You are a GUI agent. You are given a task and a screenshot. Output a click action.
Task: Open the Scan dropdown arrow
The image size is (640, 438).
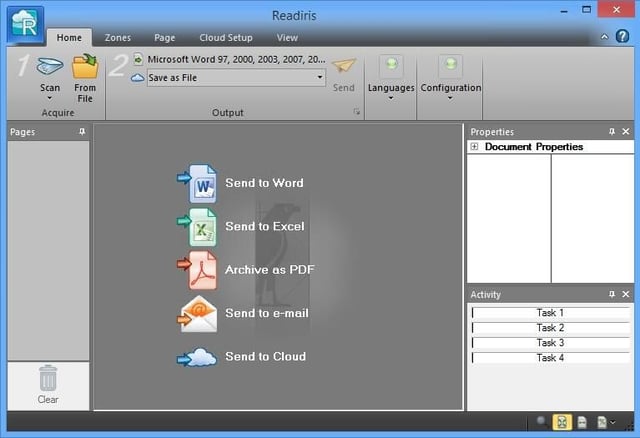click(x=50, y=98)
